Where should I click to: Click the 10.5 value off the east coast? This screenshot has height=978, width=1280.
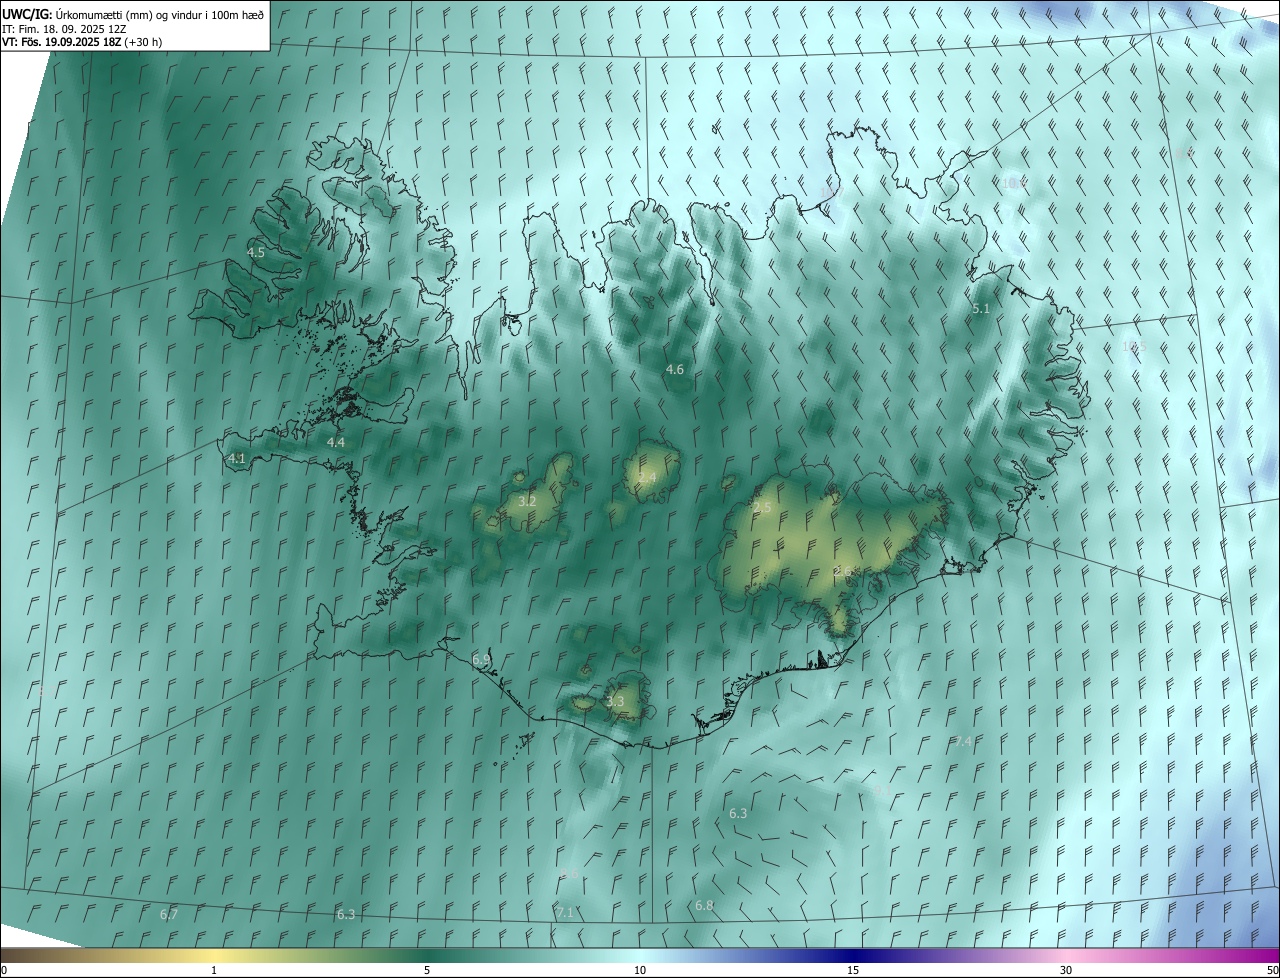[1134, 347]
